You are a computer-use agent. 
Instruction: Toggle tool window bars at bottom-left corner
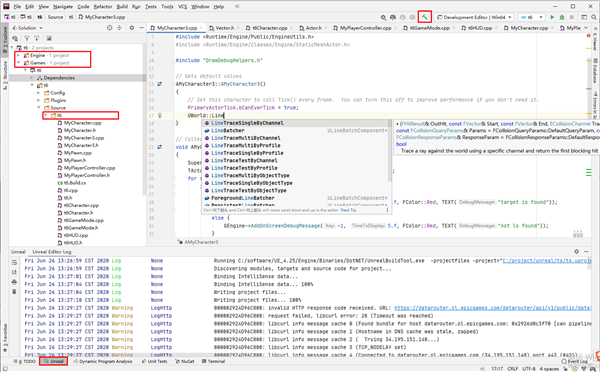(x=5, y=369)
